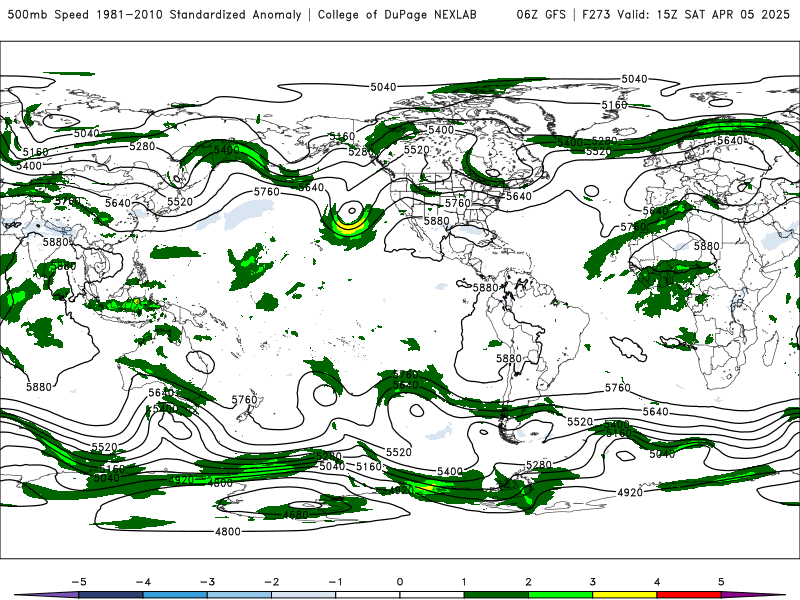This screenshot has width=800, height=600.
Task: Click the colorbar tick label "-1"
Action: pyautogui.click(x=335, y=582)
